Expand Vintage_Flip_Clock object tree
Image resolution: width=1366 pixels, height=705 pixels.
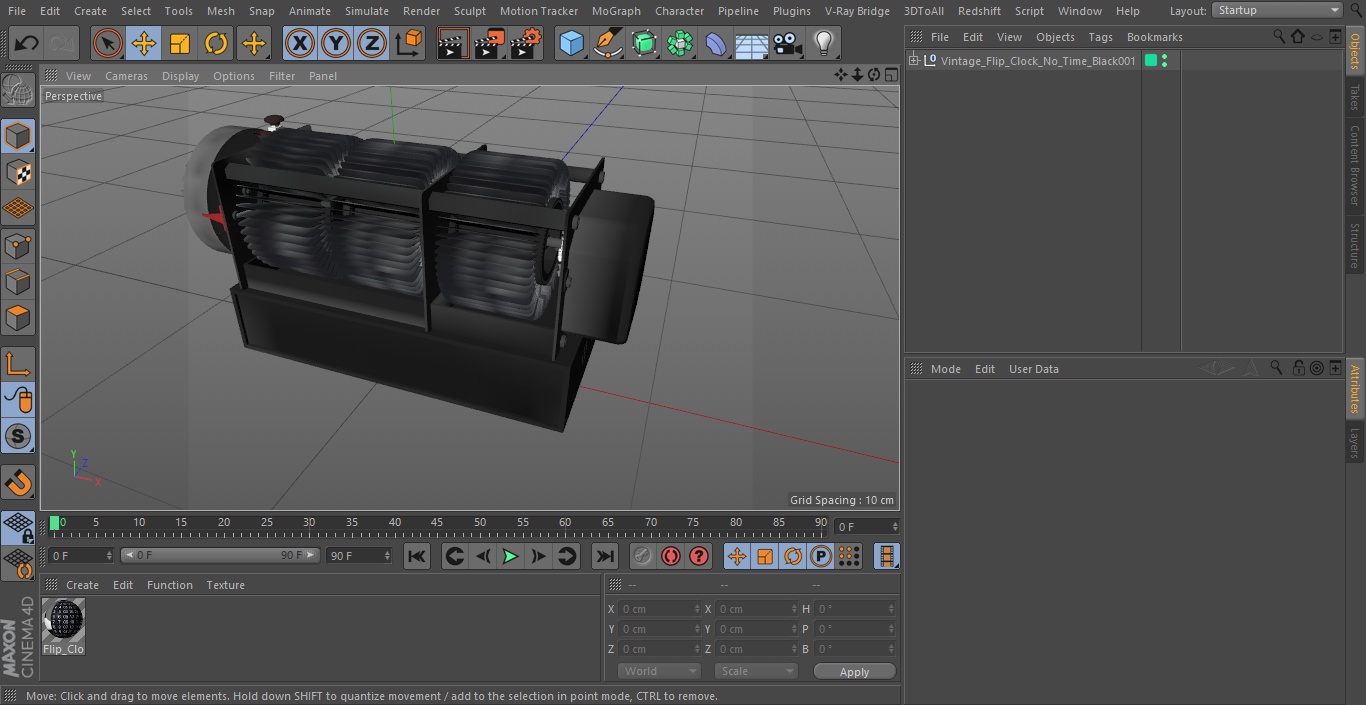[x=913, y=61]
